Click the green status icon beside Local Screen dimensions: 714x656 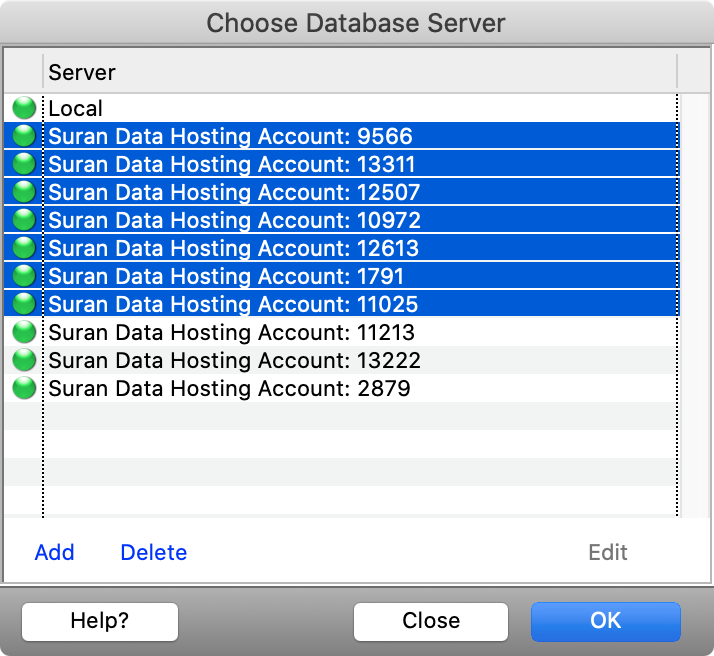(24, 108)
